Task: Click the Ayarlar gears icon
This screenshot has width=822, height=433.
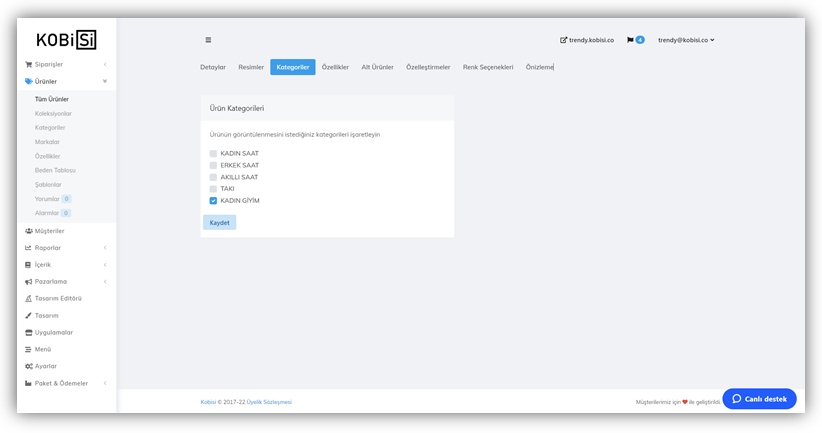Action: point(28,366)
